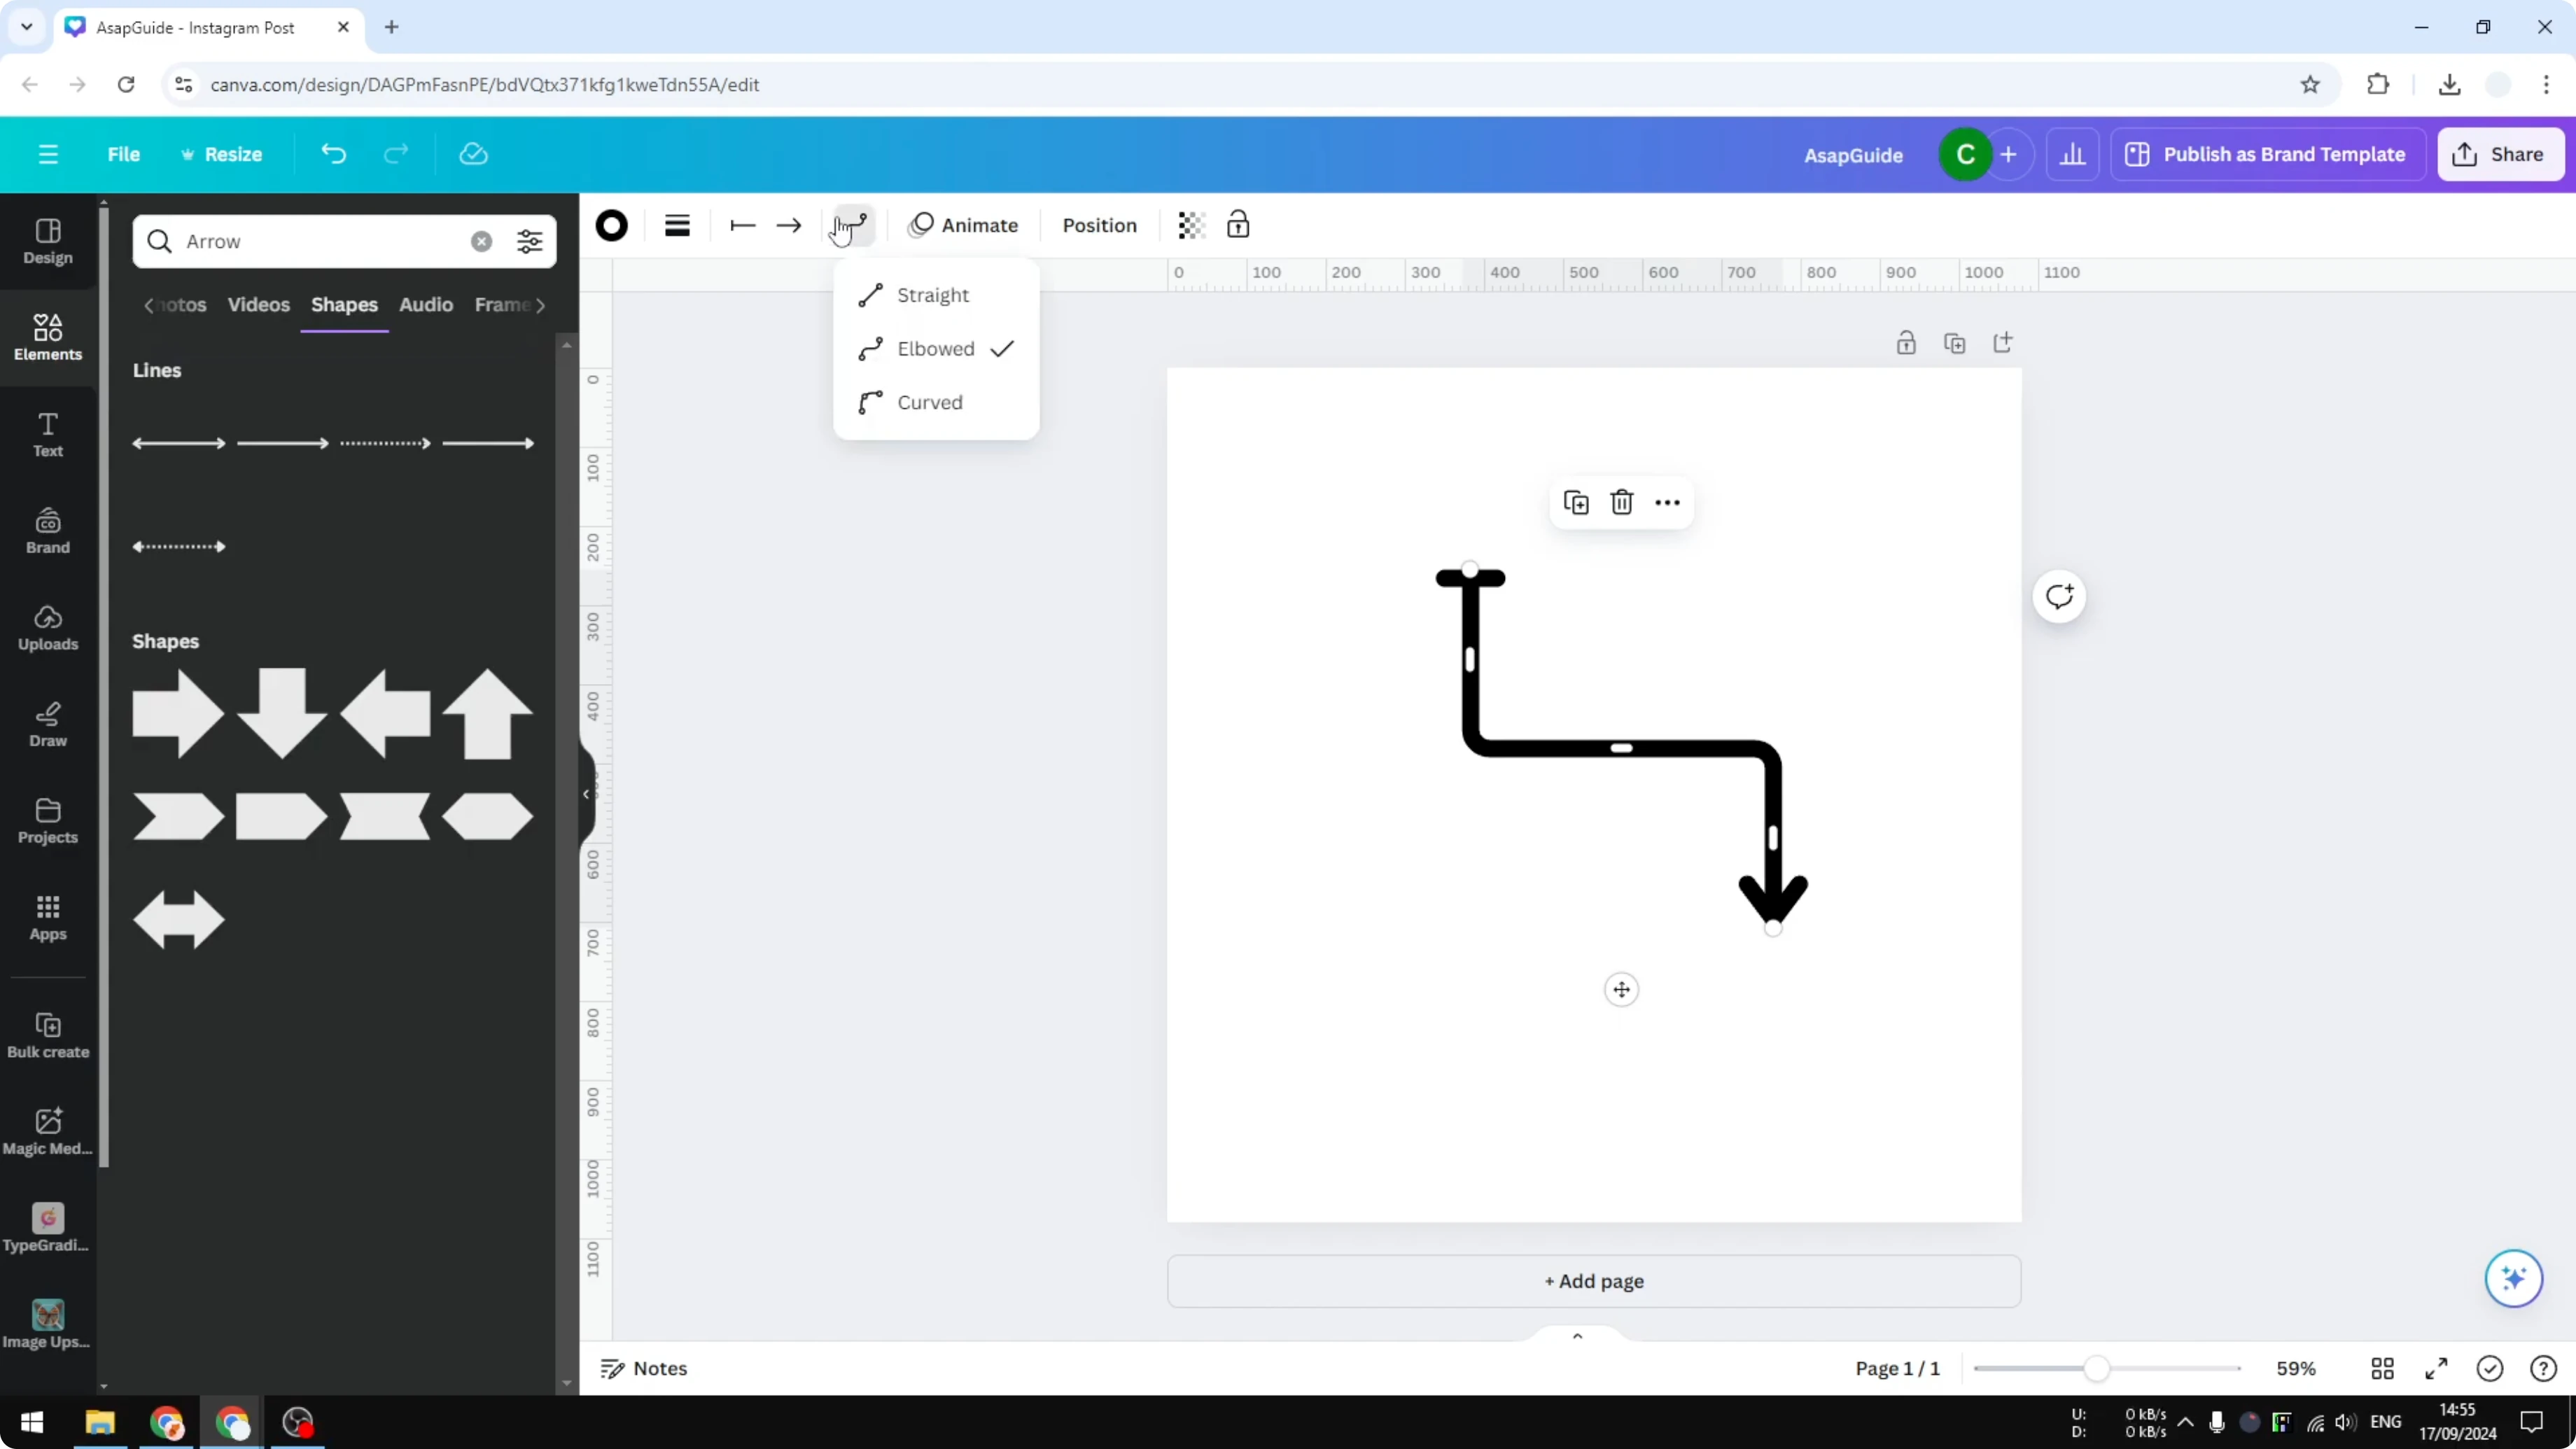Open the search filter options
Image resolution: width=2576 pixels, height=1449 pixels.
(x=529, y=241)
